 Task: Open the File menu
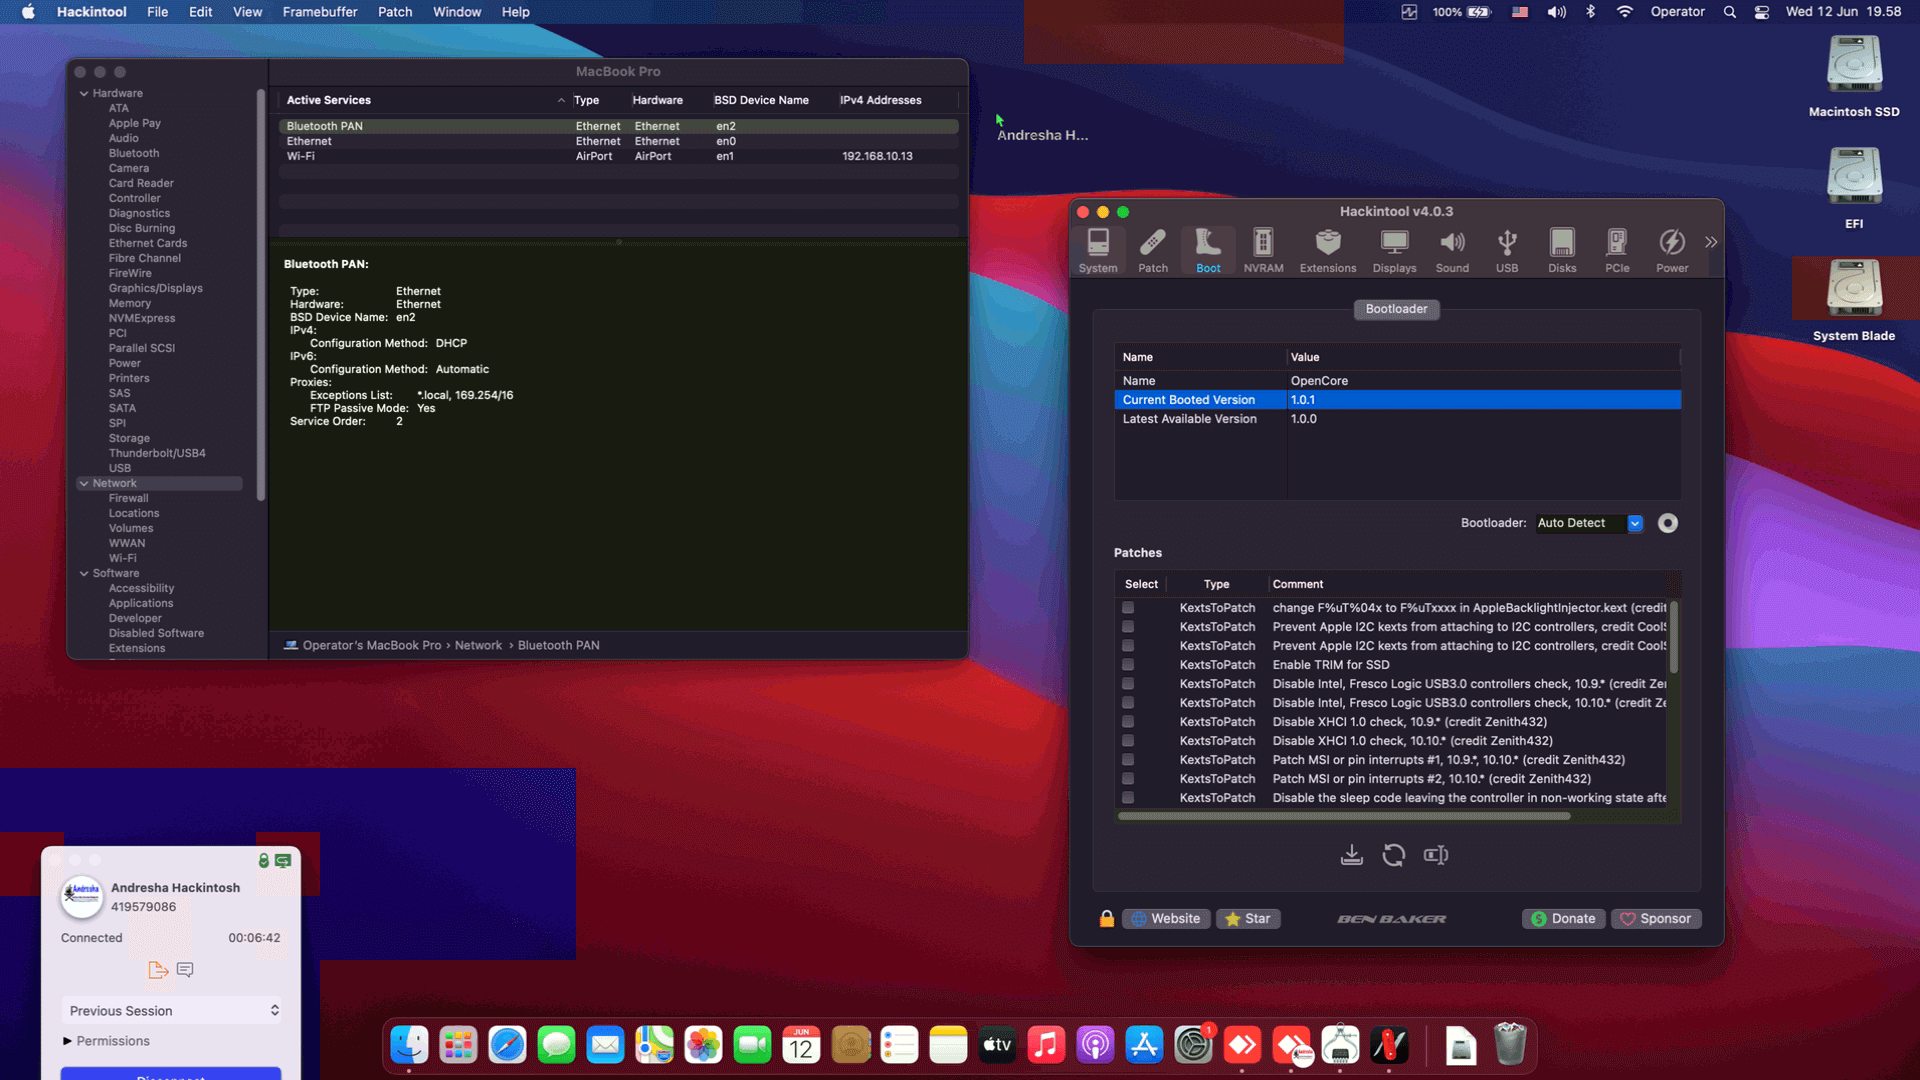(x=157, y=12)
